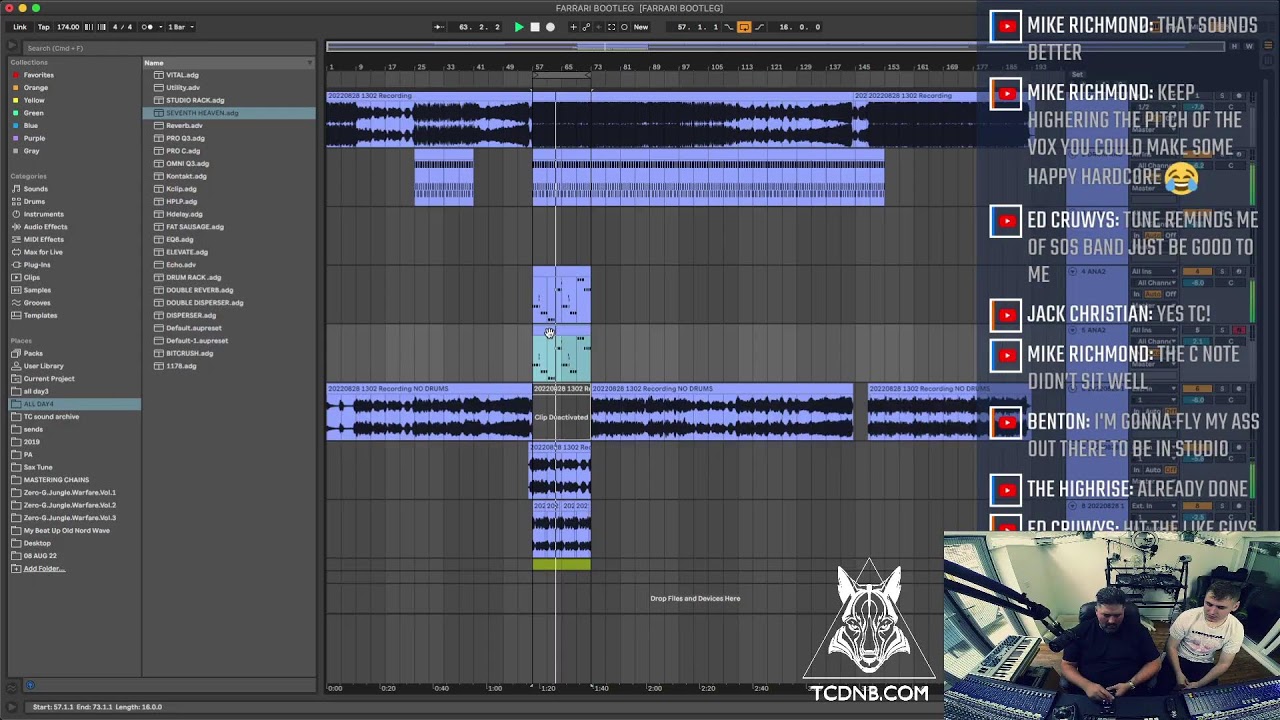Open the Sounds category
The height and width of the screenshot is (720, 1280).
pos(35,189)
